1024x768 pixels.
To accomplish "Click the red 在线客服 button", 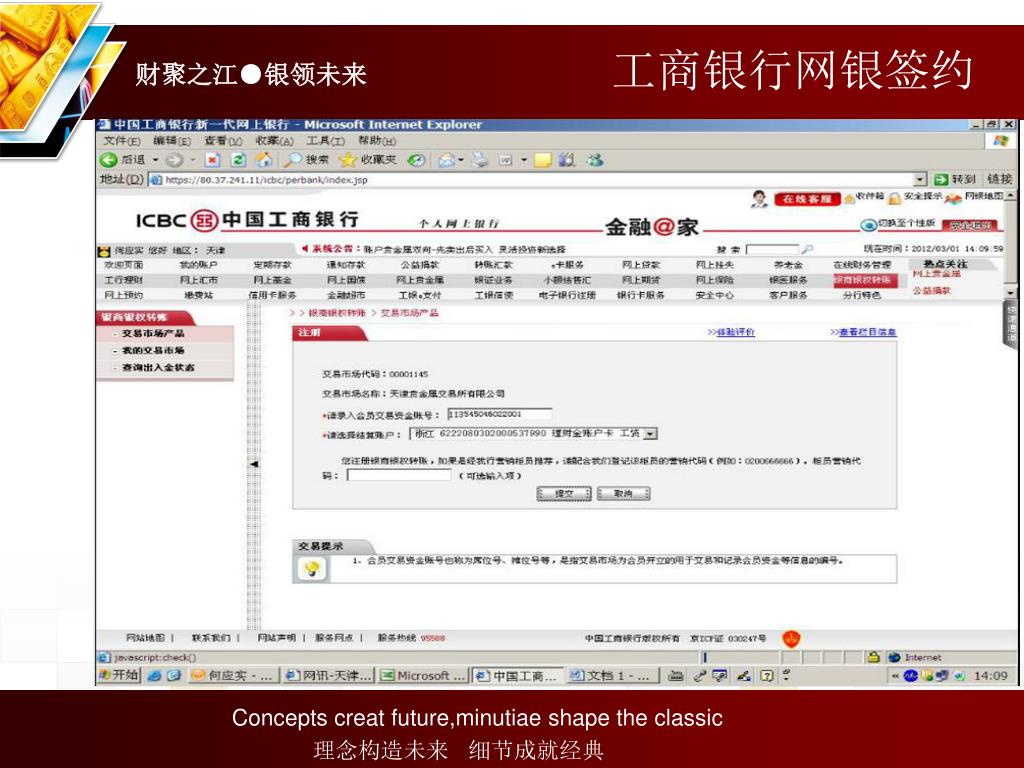I will 807,199.
